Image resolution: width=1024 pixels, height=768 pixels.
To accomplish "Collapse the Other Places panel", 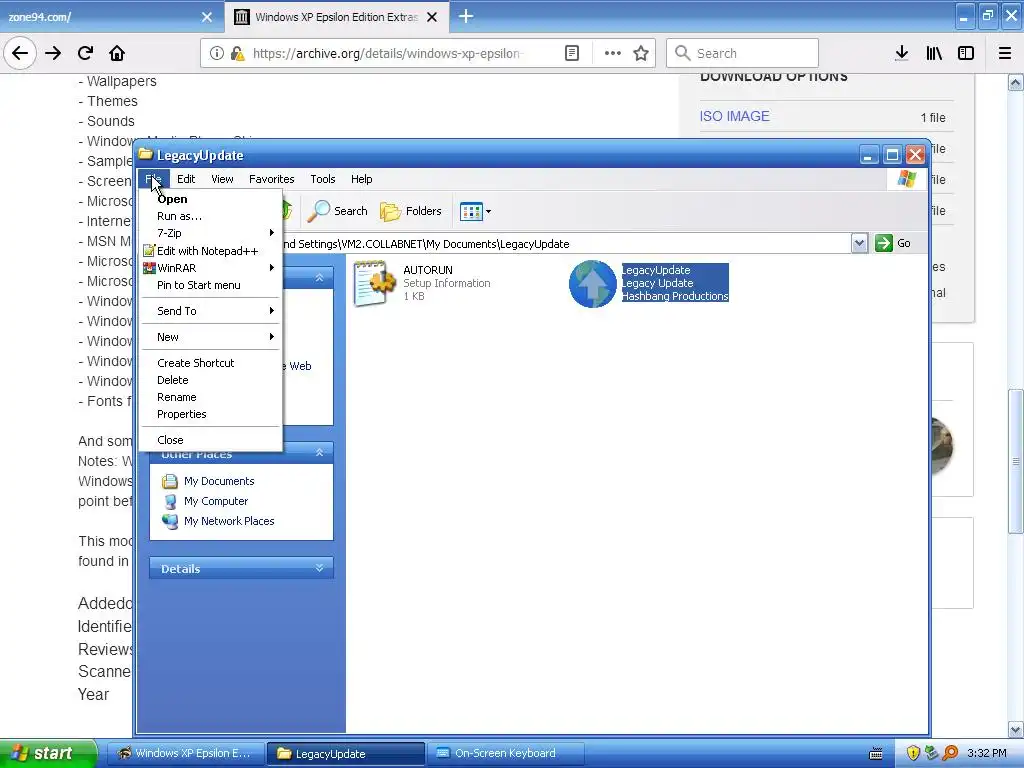I will tap(319, 453).
